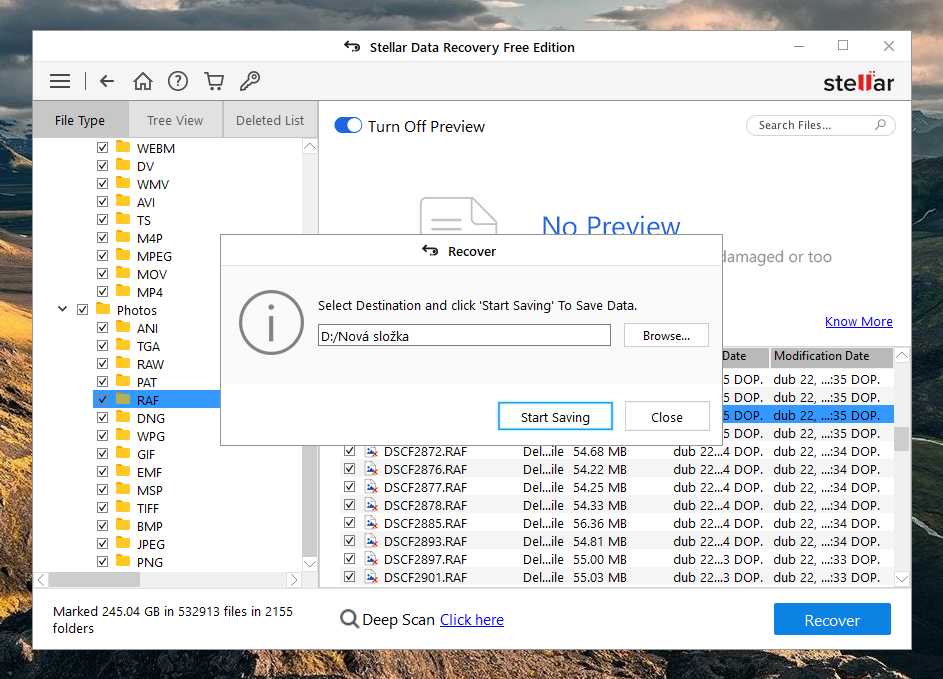The height and width of the screenshot is (679, 943).
Task: Sort by Modification Date column header
Action: point(832,356)
